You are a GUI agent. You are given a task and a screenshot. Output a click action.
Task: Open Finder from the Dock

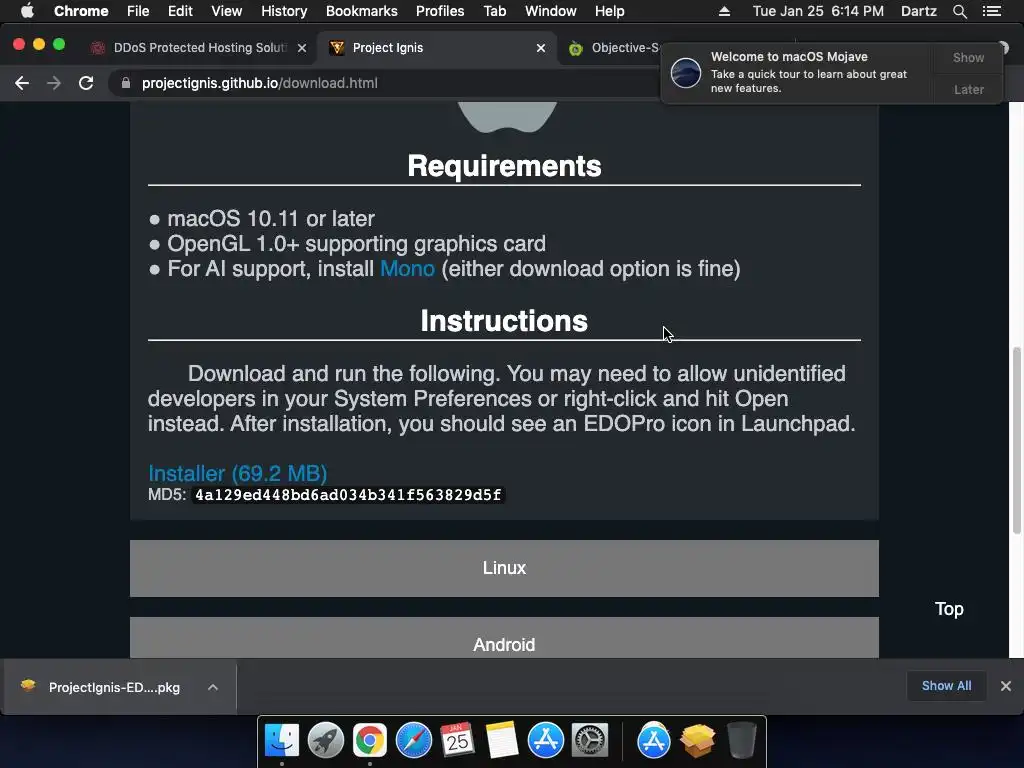[281, 740]
